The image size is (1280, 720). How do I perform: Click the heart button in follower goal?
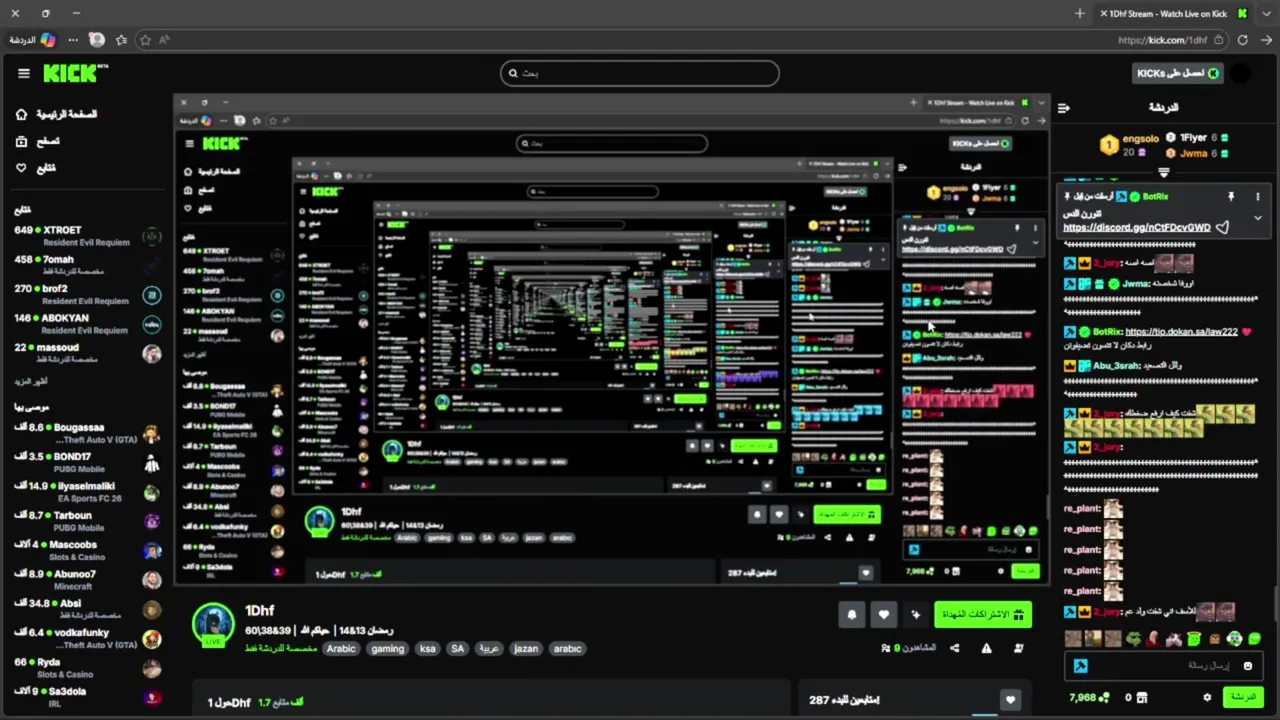(1010, 700)
